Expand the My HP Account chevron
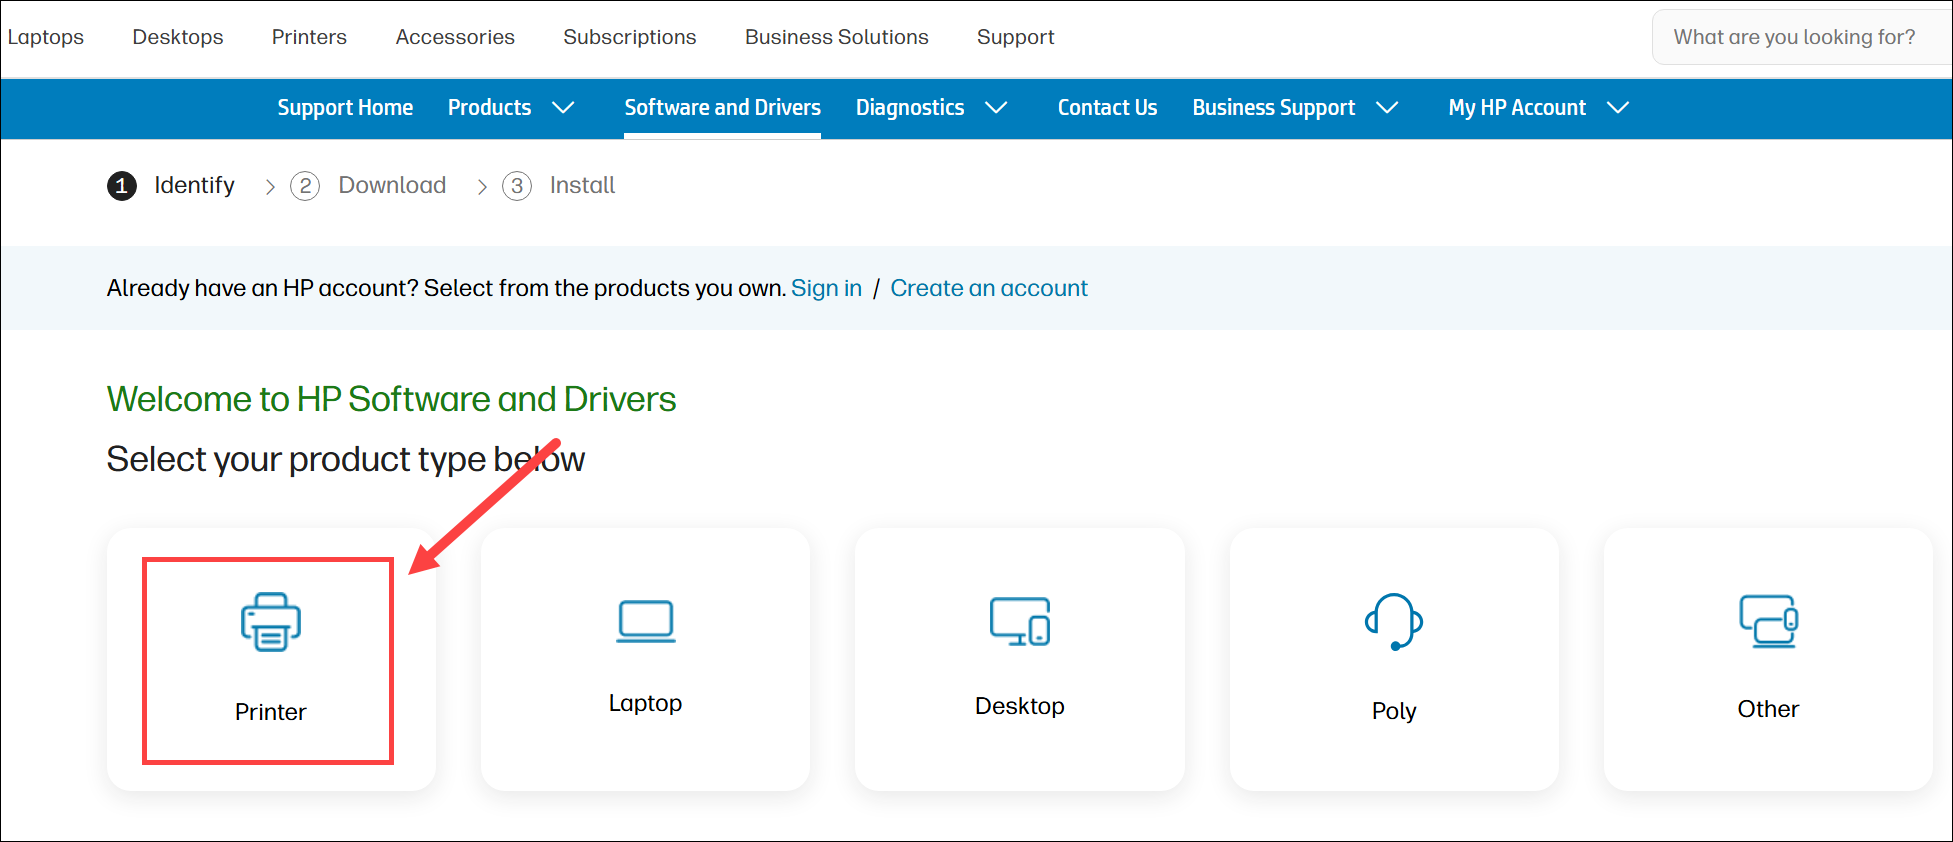 click(1618, 107)
